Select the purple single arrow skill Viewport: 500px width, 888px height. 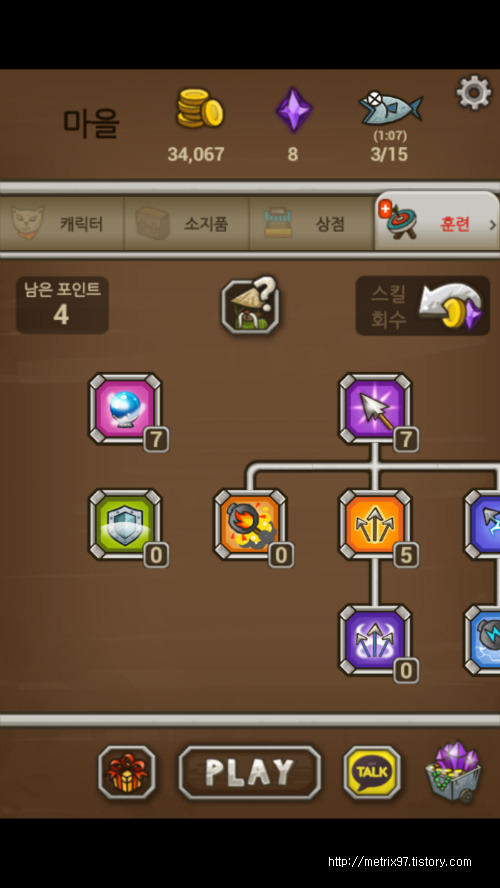tap(375, 408)
